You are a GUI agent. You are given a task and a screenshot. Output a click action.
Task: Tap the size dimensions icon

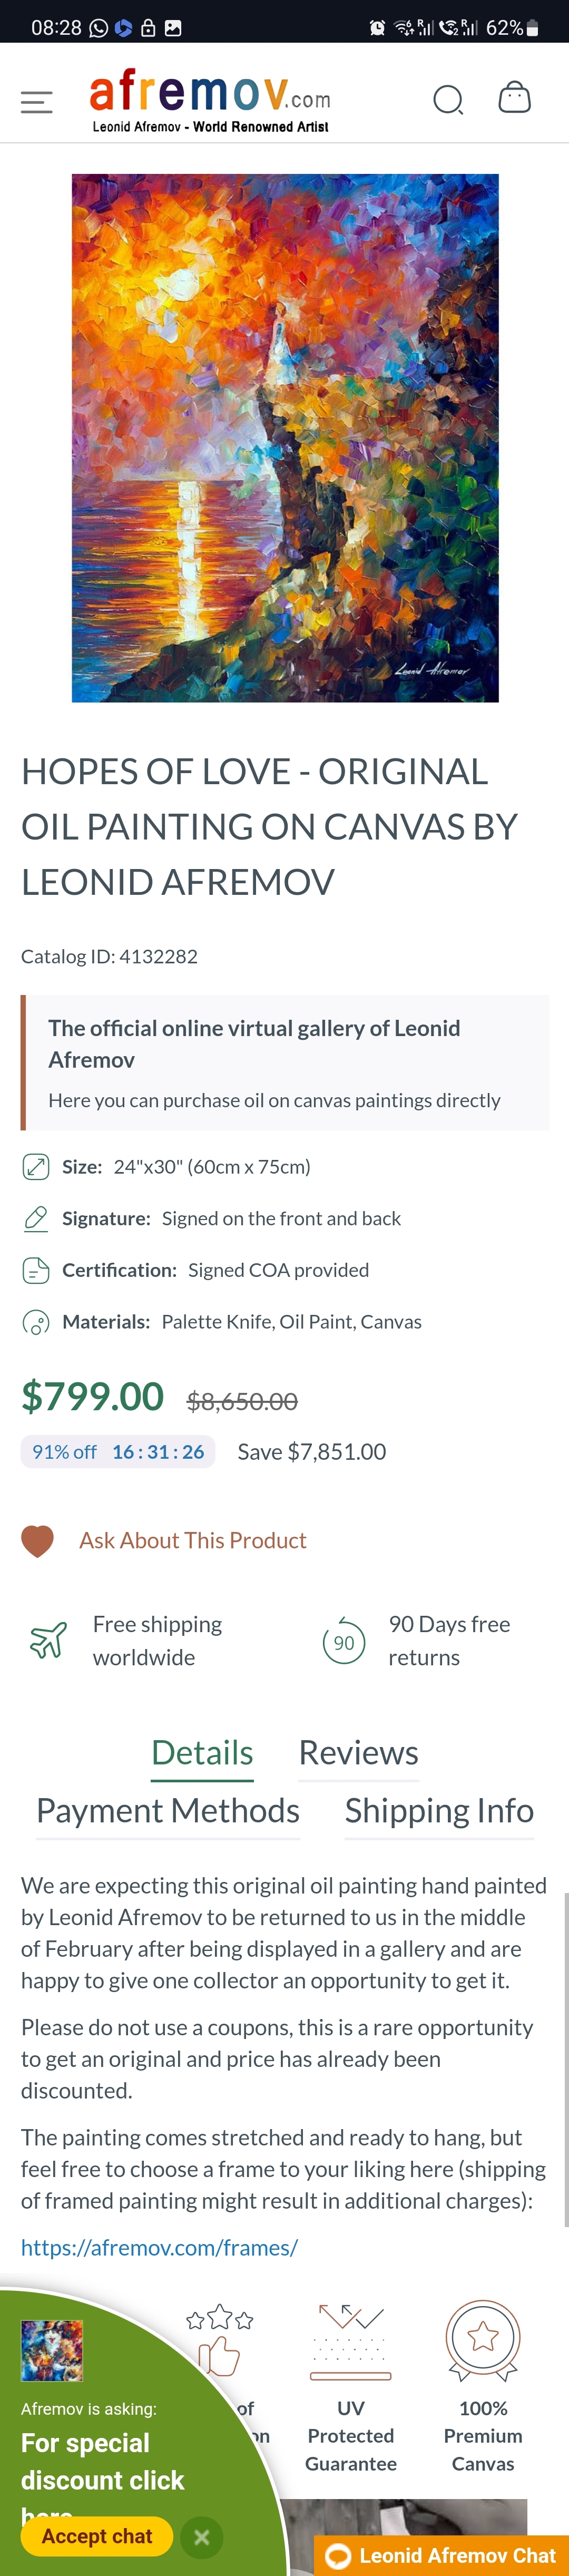pyautogui.click(x=36, y=1167)
